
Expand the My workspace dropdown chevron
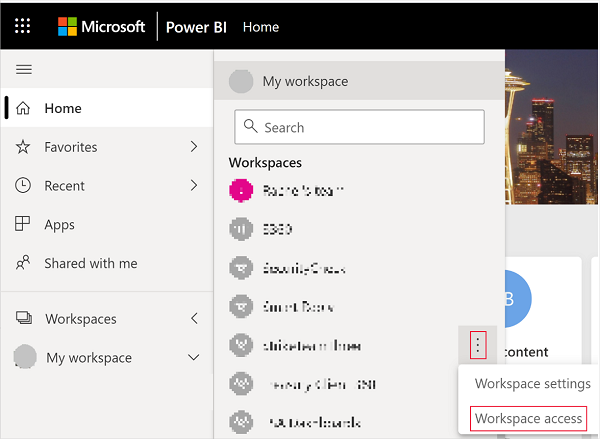[194, 357]
